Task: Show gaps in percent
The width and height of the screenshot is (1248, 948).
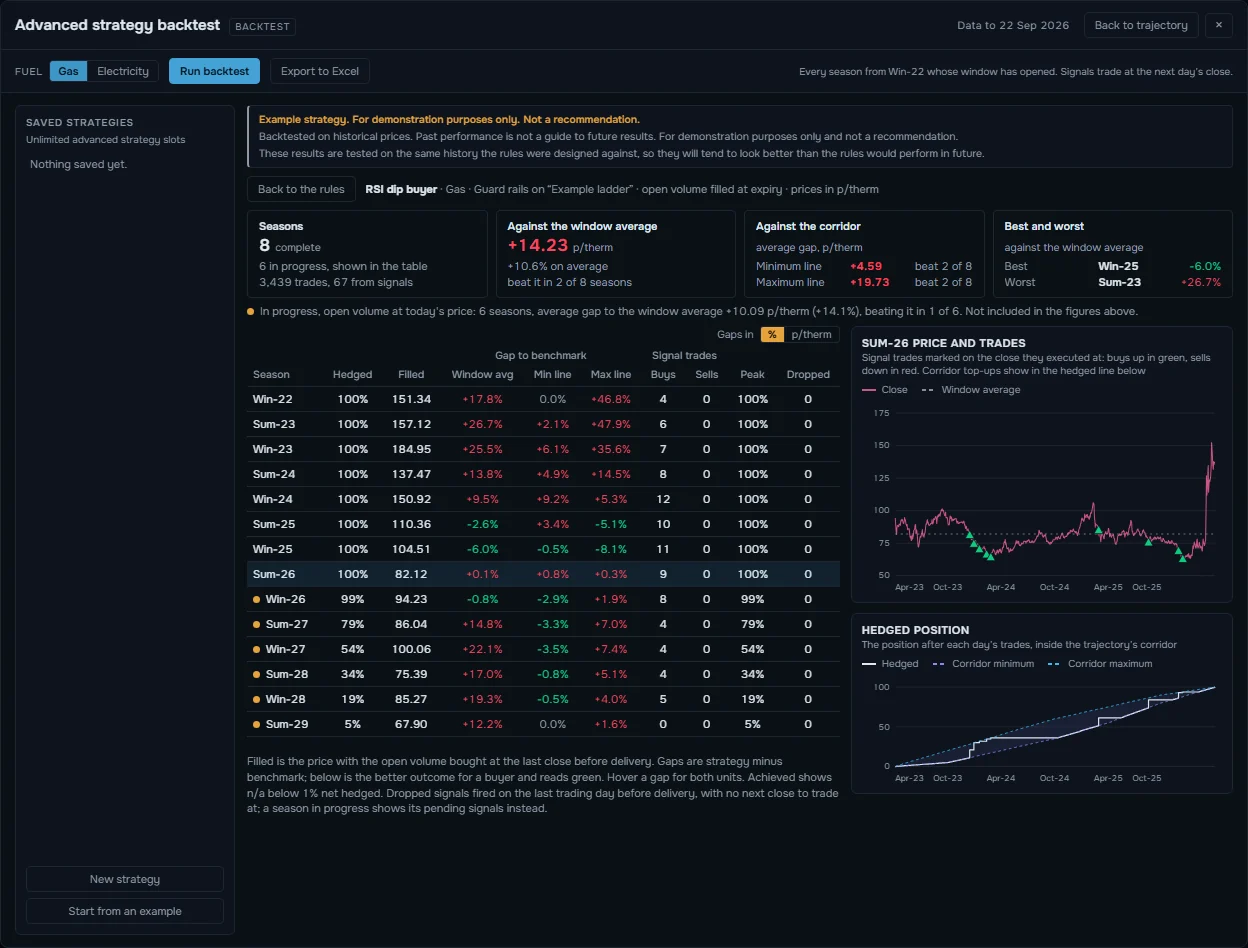Action: click(771, 335)
